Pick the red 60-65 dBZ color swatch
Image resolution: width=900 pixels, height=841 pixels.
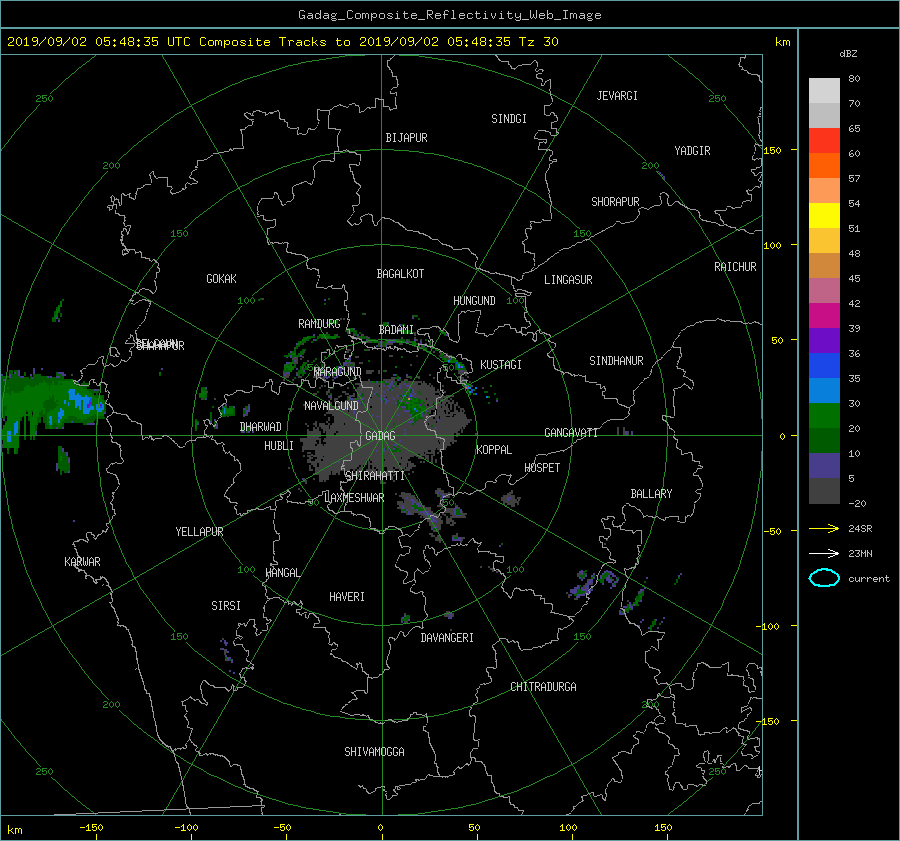[x=824, y=141]
